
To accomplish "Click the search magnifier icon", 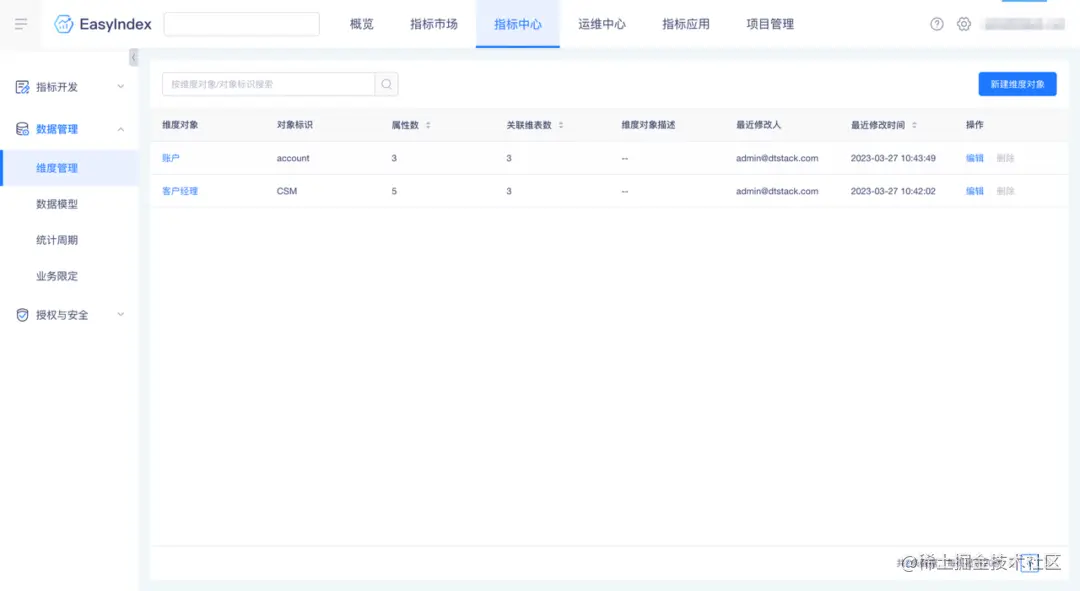I will coord(386,84).
